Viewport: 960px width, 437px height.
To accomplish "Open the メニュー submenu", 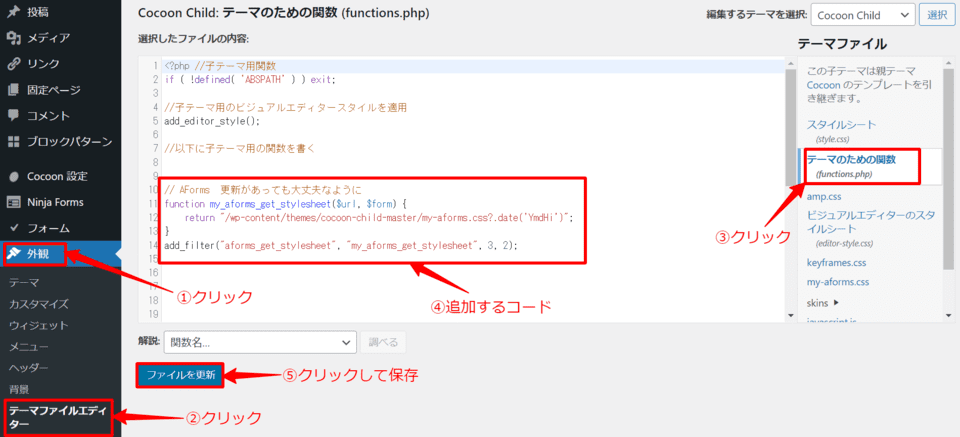I will coord(29,346).
